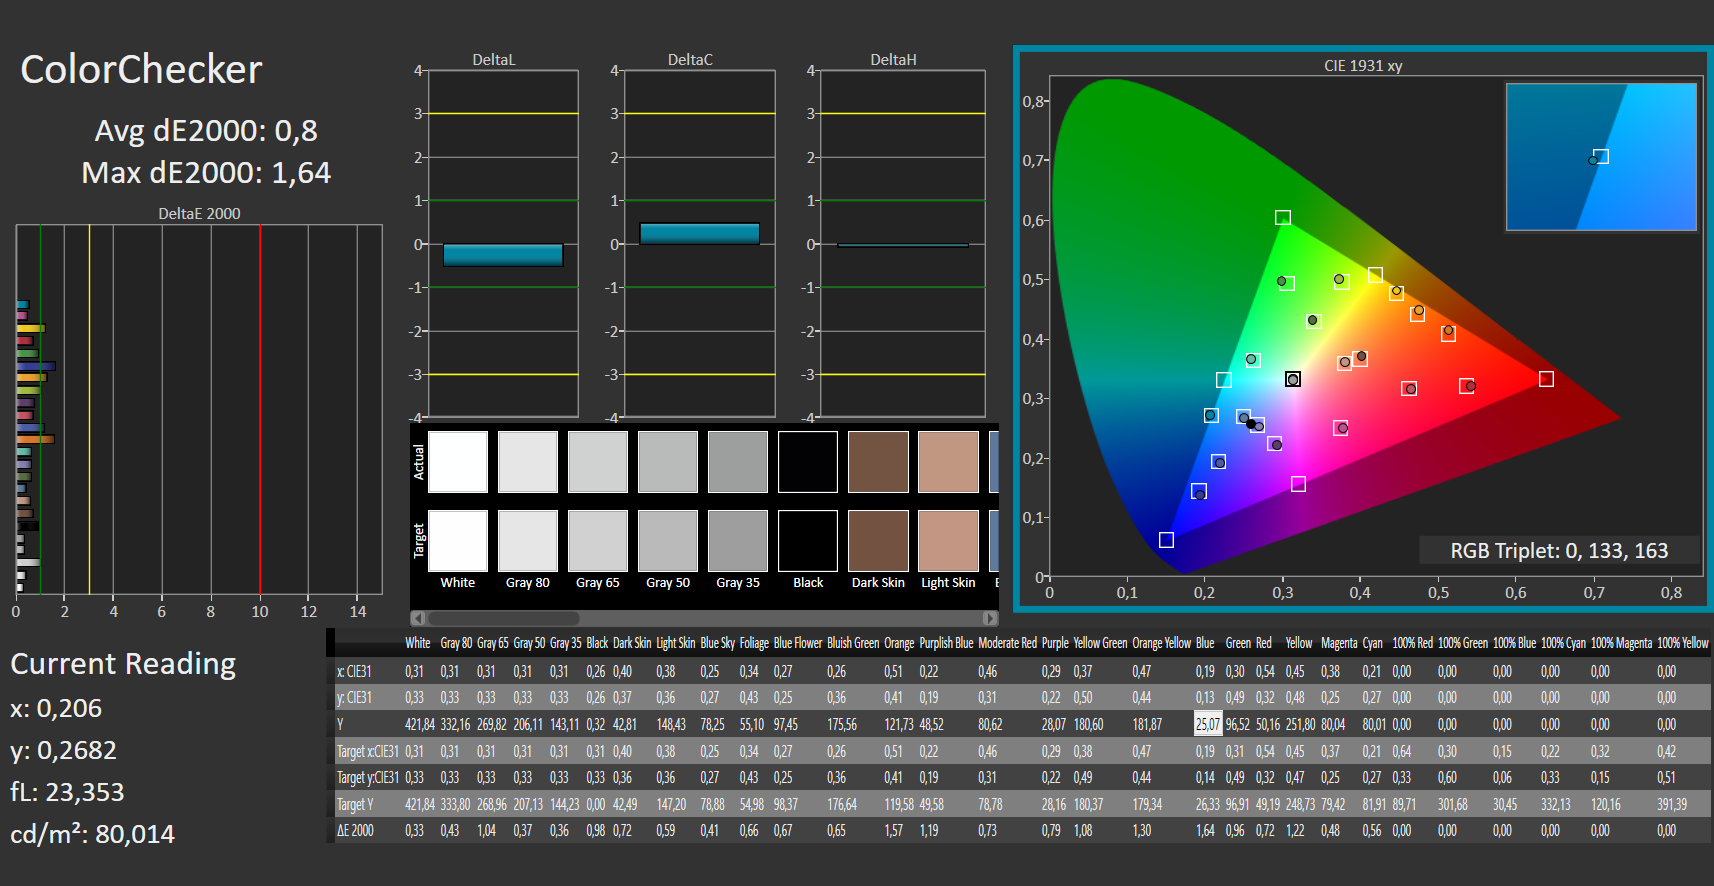Click the horizontal scrollbar thumb under the swatches
The image size is (1714, 886).
(x=503, y=618)
